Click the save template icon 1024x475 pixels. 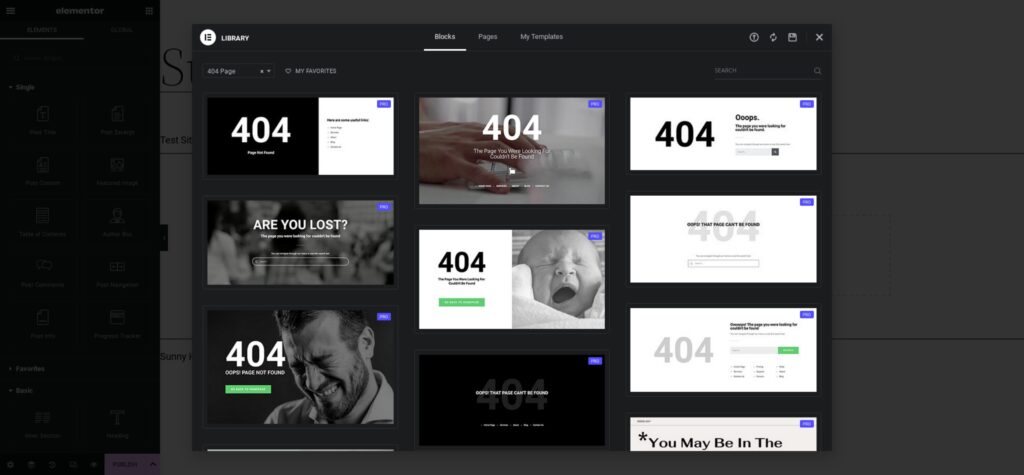(x=792, y=38)
